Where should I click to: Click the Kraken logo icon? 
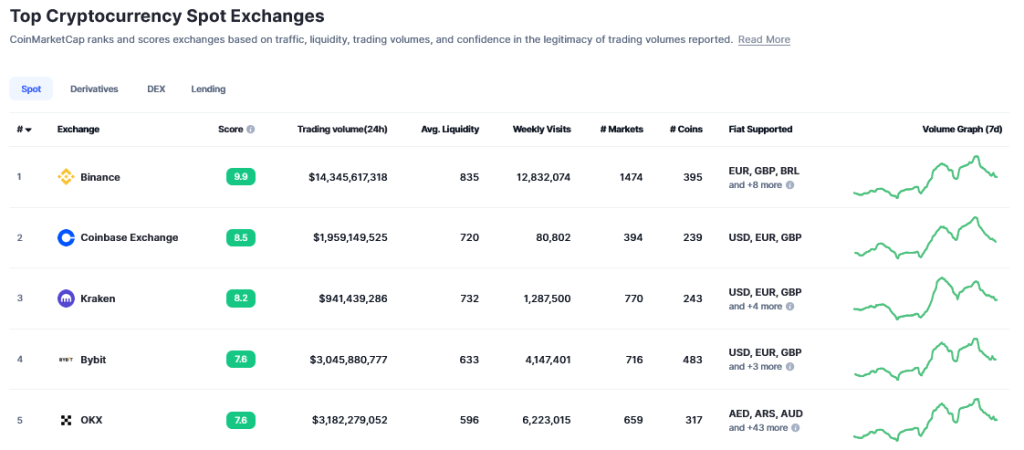coord(66,298)
